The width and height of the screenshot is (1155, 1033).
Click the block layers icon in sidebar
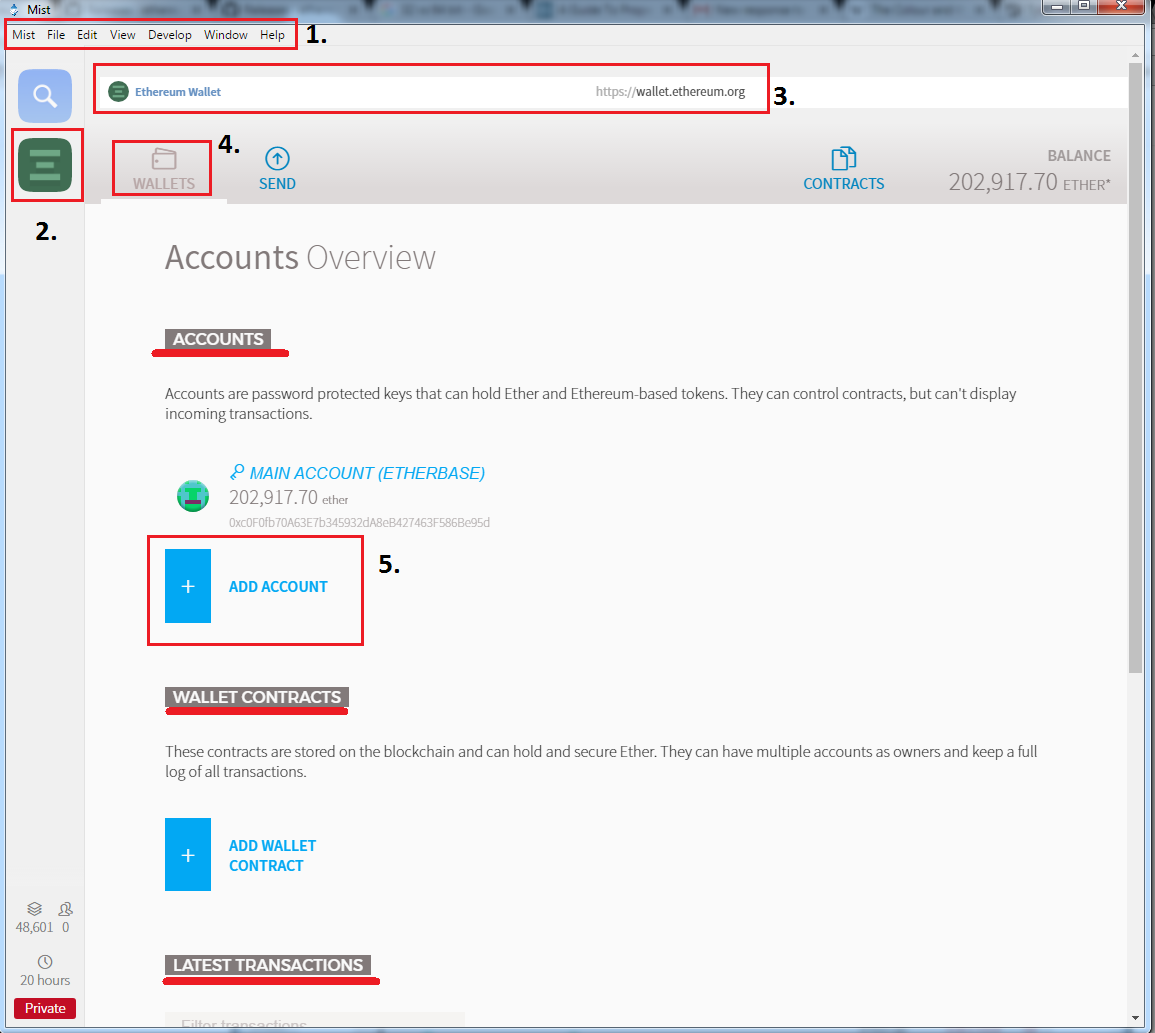(x=35, y=908)
